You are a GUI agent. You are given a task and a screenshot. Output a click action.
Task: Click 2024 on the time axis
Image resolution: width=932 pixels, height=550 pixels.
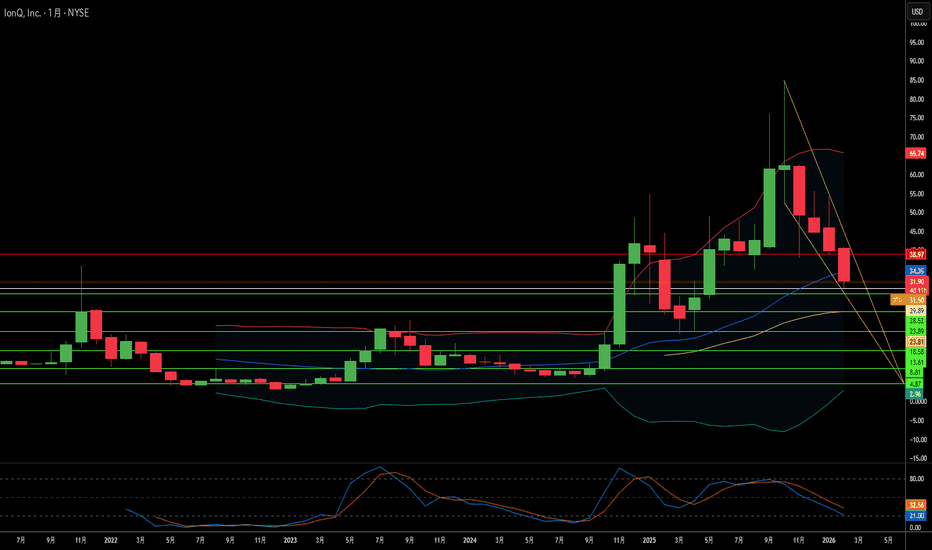(470, 539)
